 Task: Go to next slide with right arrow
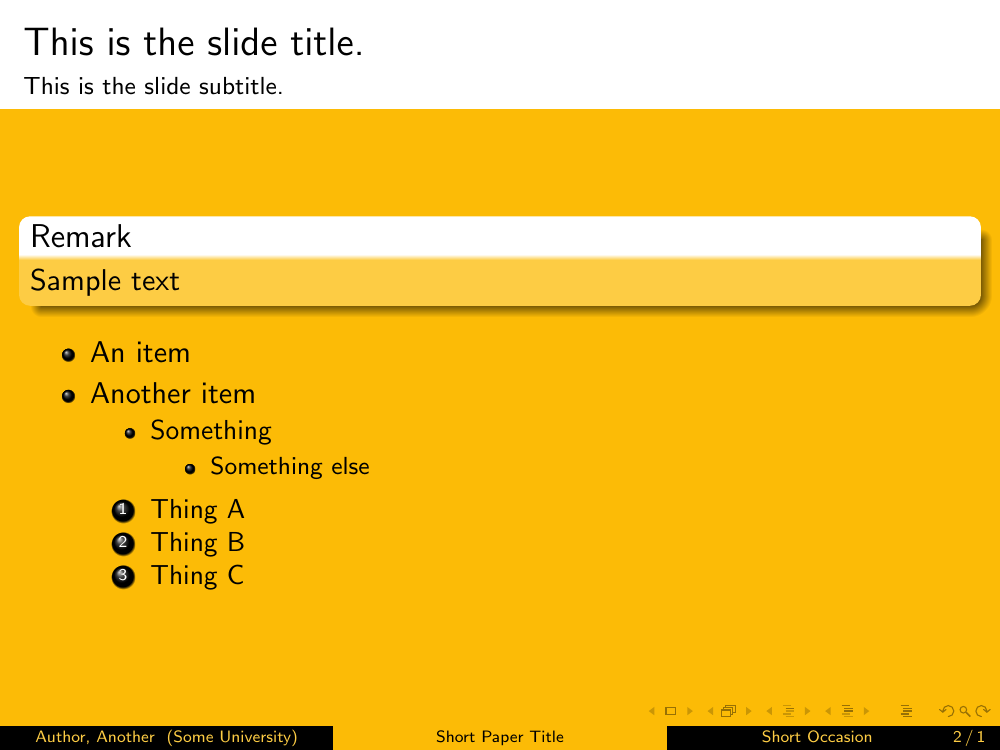[689, 712]
